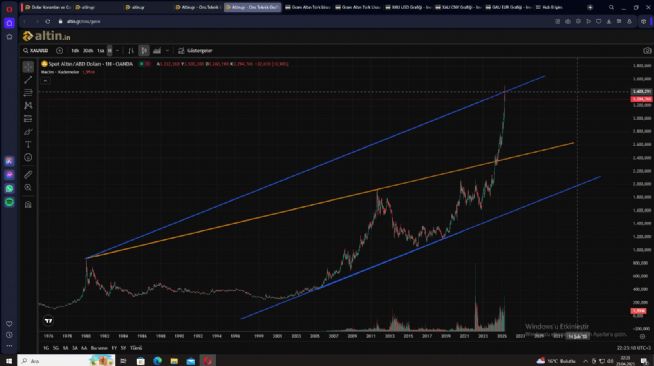Open chart type dropdown next to area icon

[x=167, y=50]
